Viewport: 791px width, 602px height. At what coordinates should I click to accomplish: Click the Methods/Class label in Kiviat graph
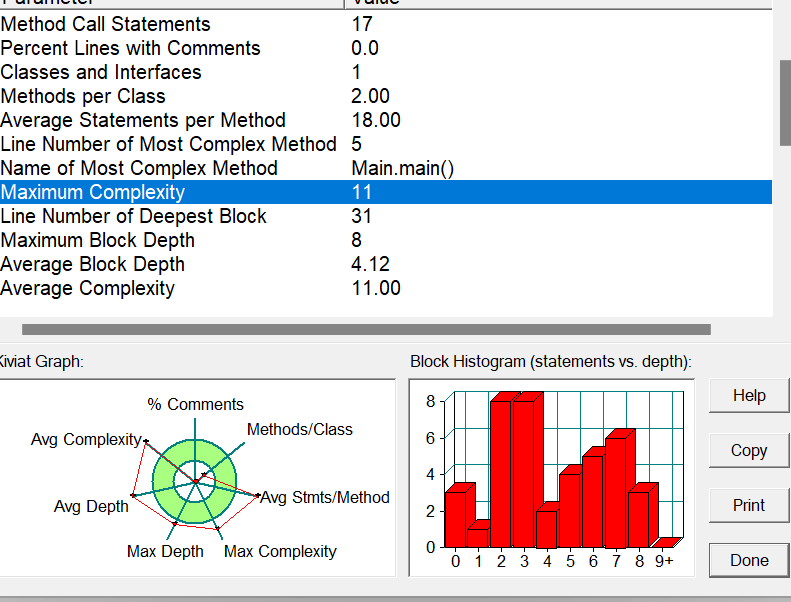point(300,429)
